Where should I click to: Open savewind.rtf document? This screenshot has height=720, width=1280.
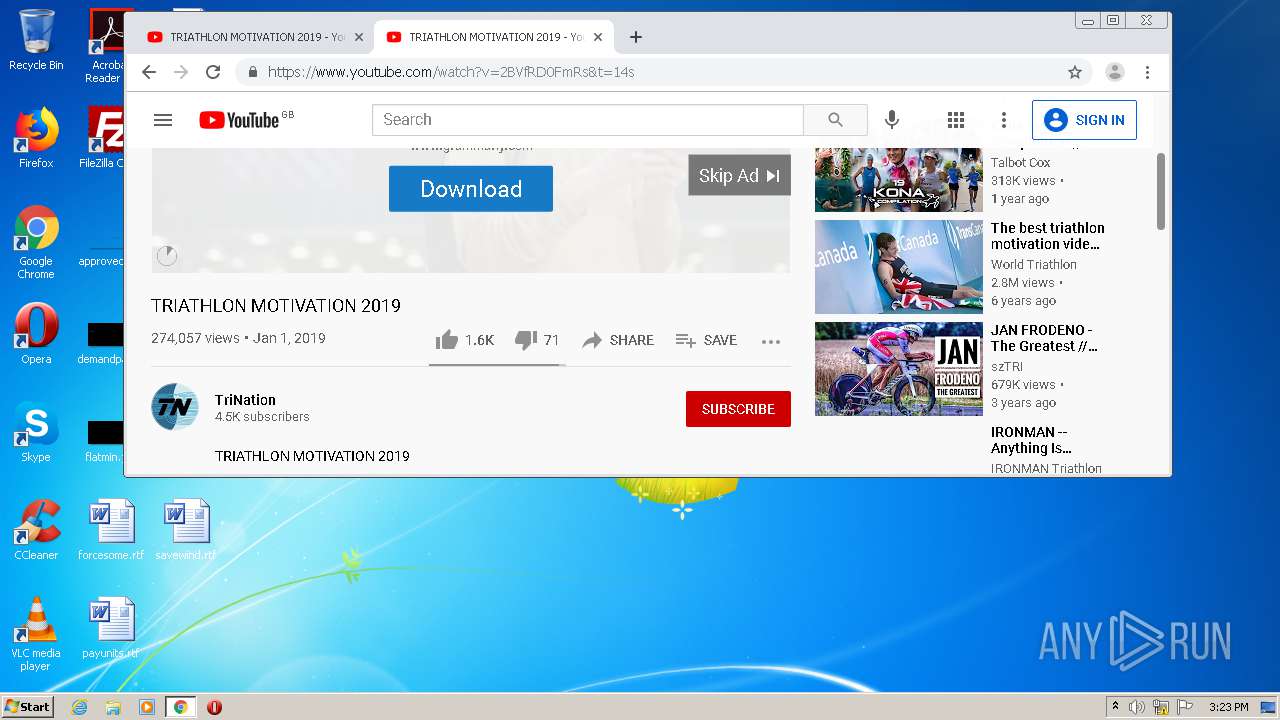(186, 530)
